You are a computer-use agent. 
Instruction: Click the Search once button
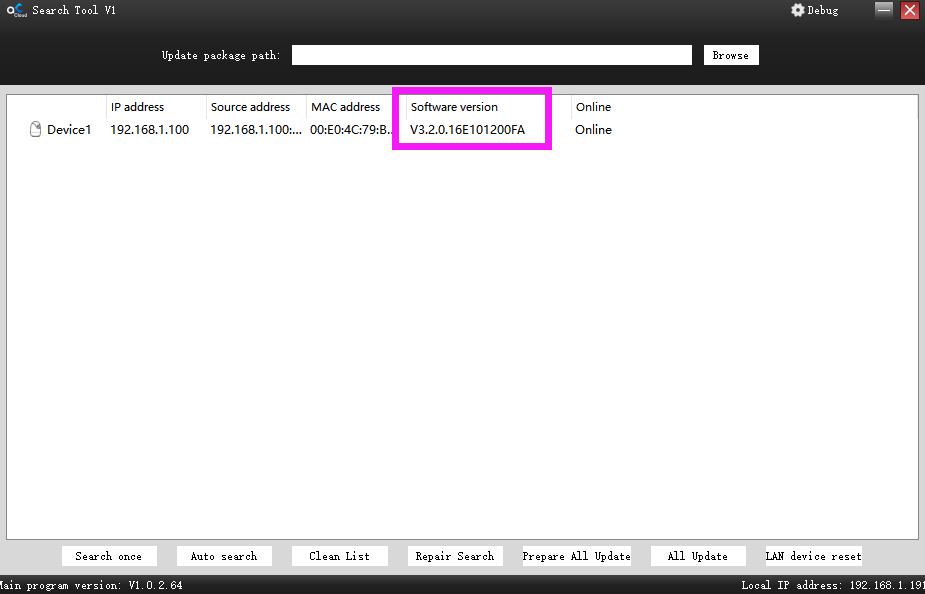point(109,556)
